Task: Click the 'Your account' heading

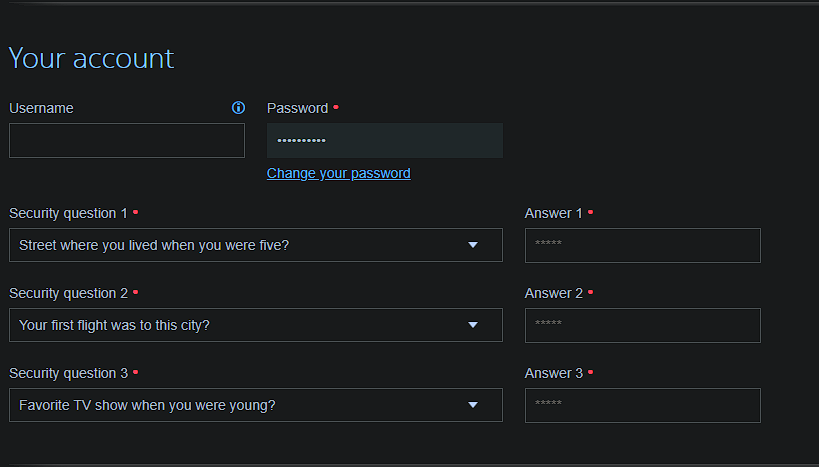Action: pos(91,58)
